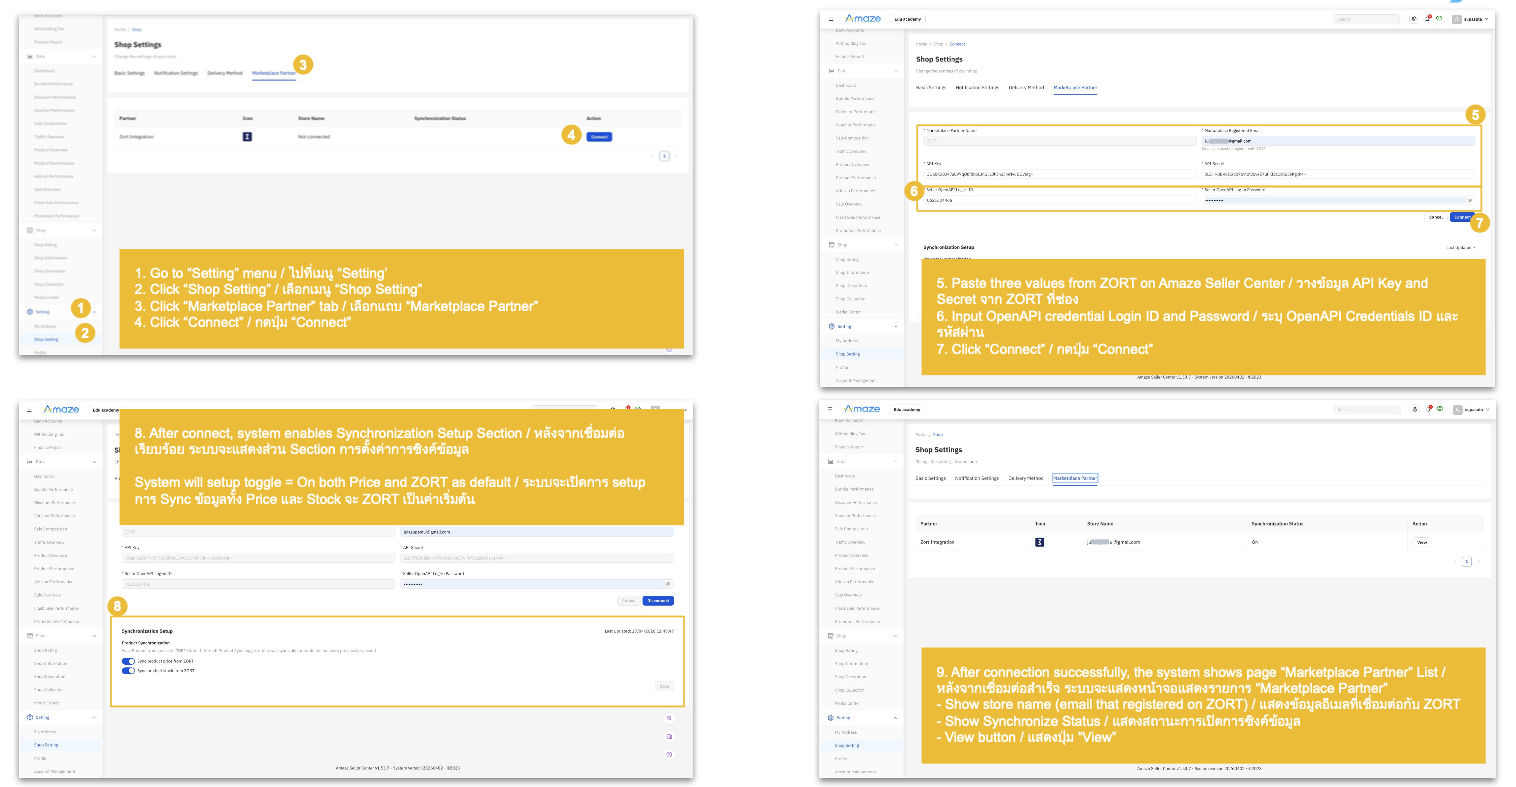Select the Marketplace Partner tab in the step 9 screenshot
Image resolution: width=1516 pixels, height=787 pixels.
(1075, 478)
